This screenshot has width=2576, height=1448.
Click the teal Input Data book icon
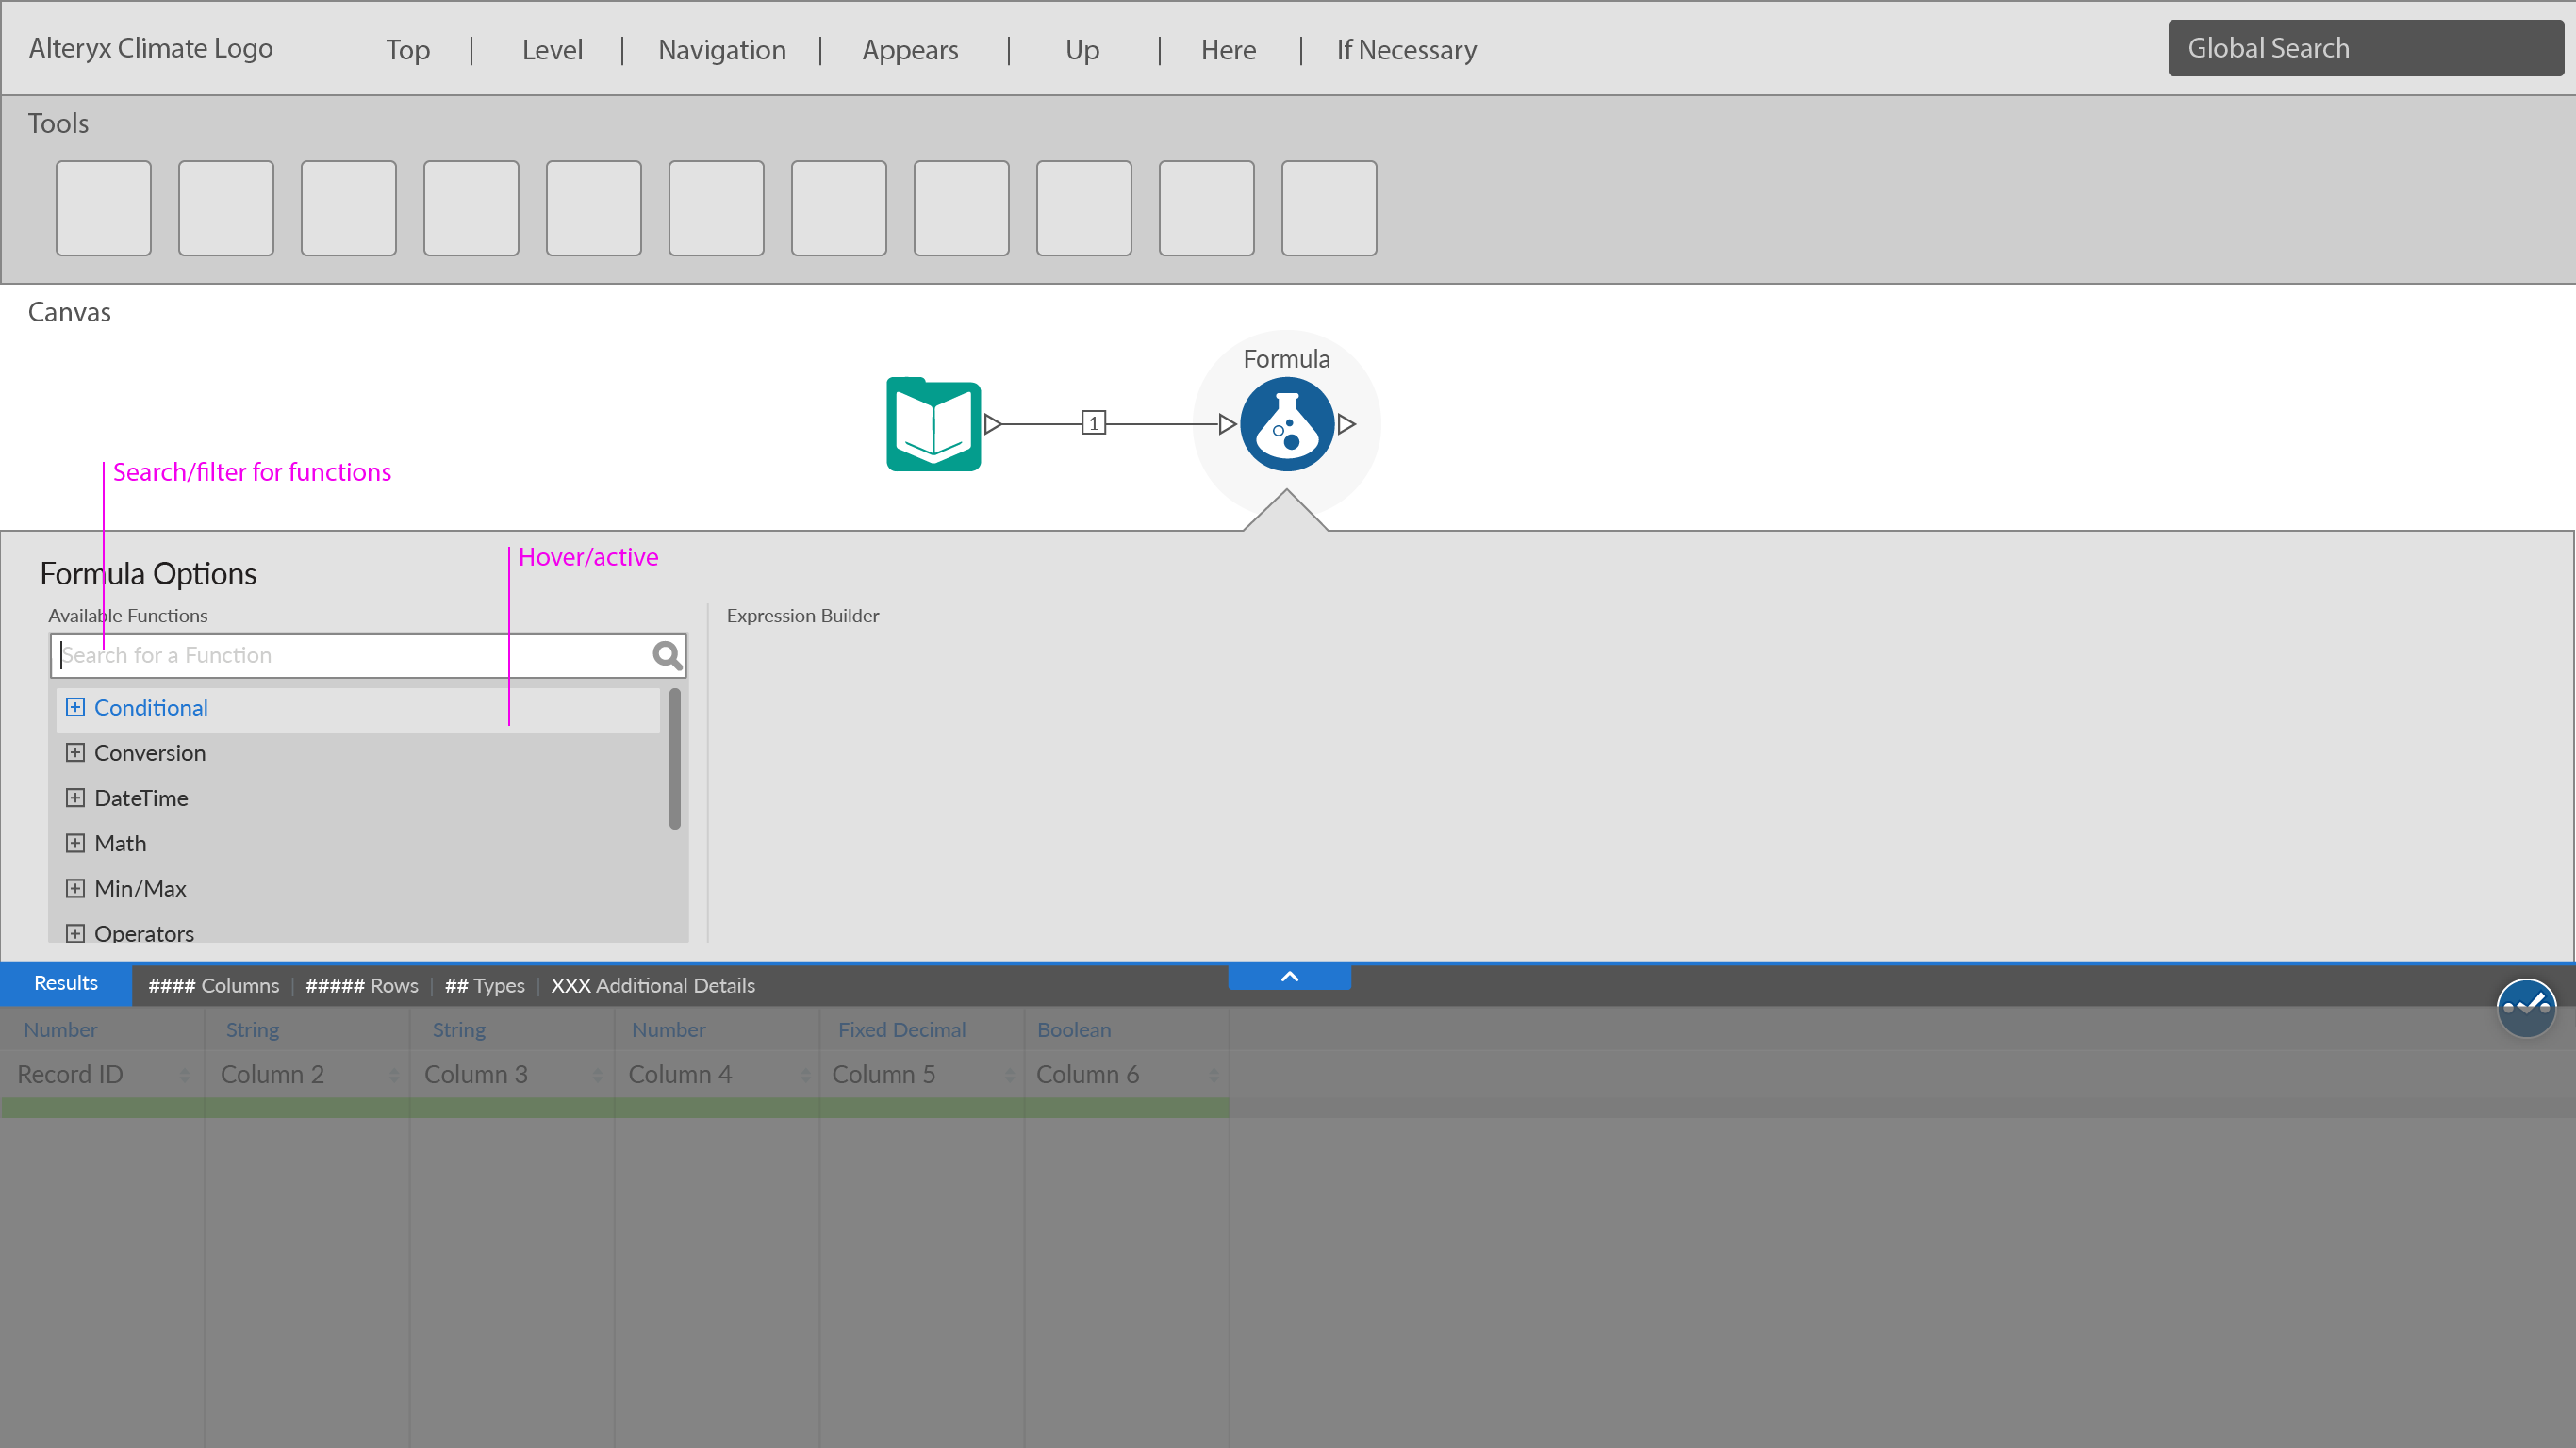933,424
